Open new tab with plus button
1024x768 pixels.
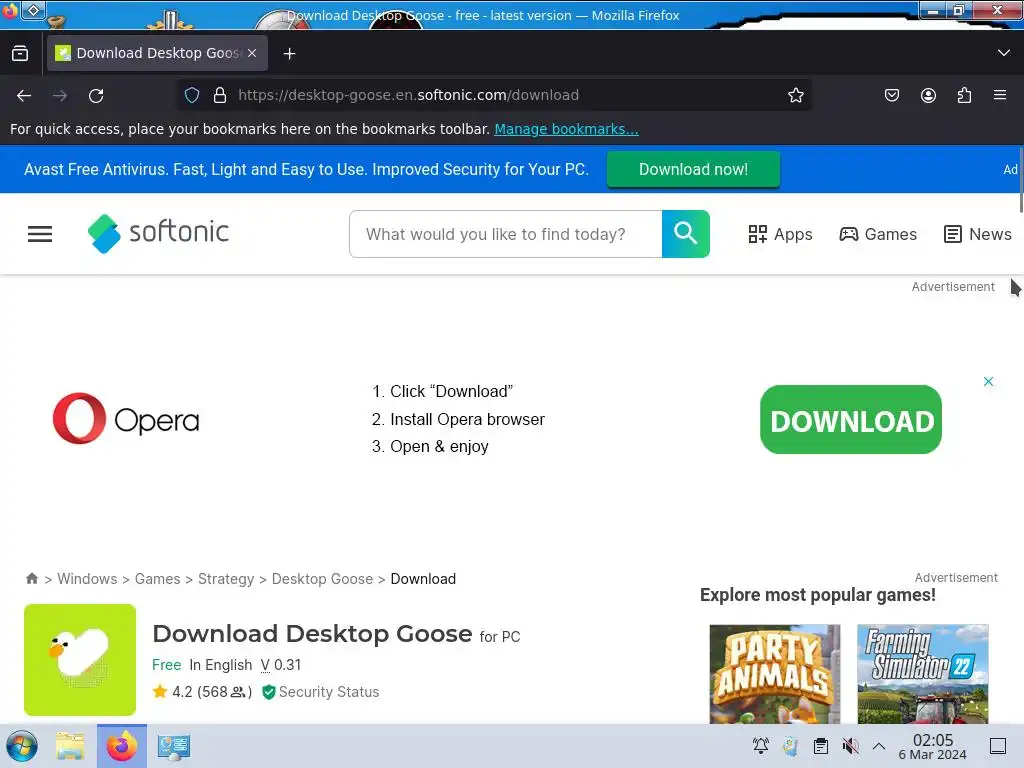click(289, 54)
